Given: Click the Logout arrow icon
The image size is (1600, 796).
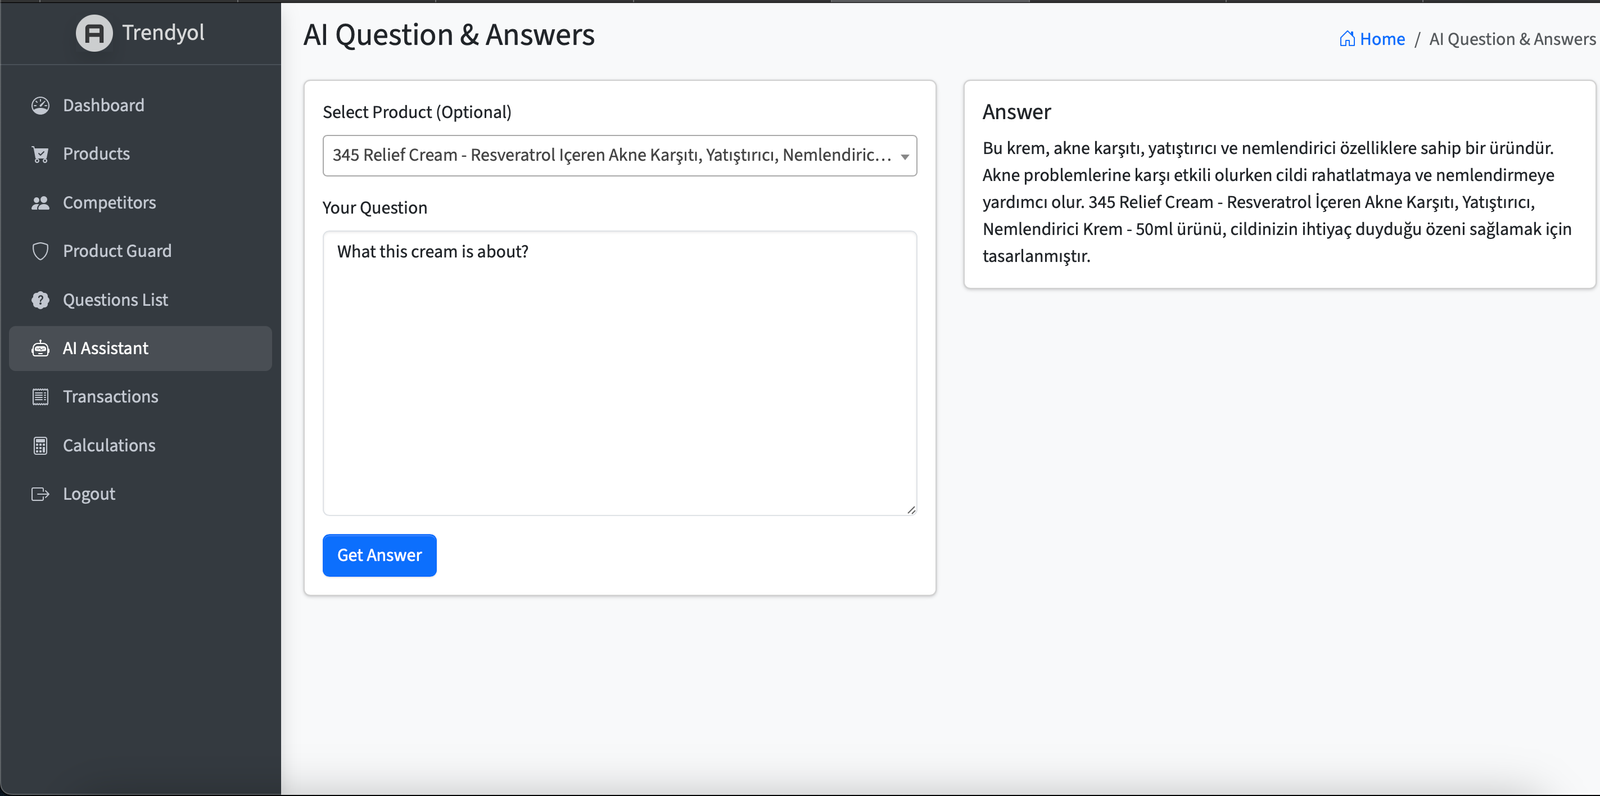Looking at the screenshot, I should [40, 494].
